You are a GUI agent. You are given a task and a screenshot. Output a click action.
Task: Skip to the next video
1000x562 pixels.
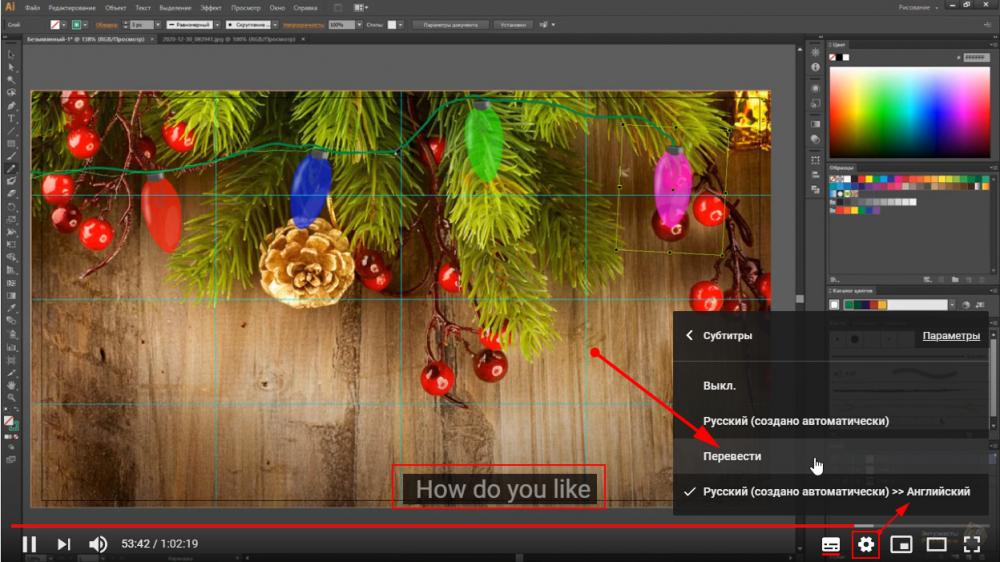tap(64, 544)
